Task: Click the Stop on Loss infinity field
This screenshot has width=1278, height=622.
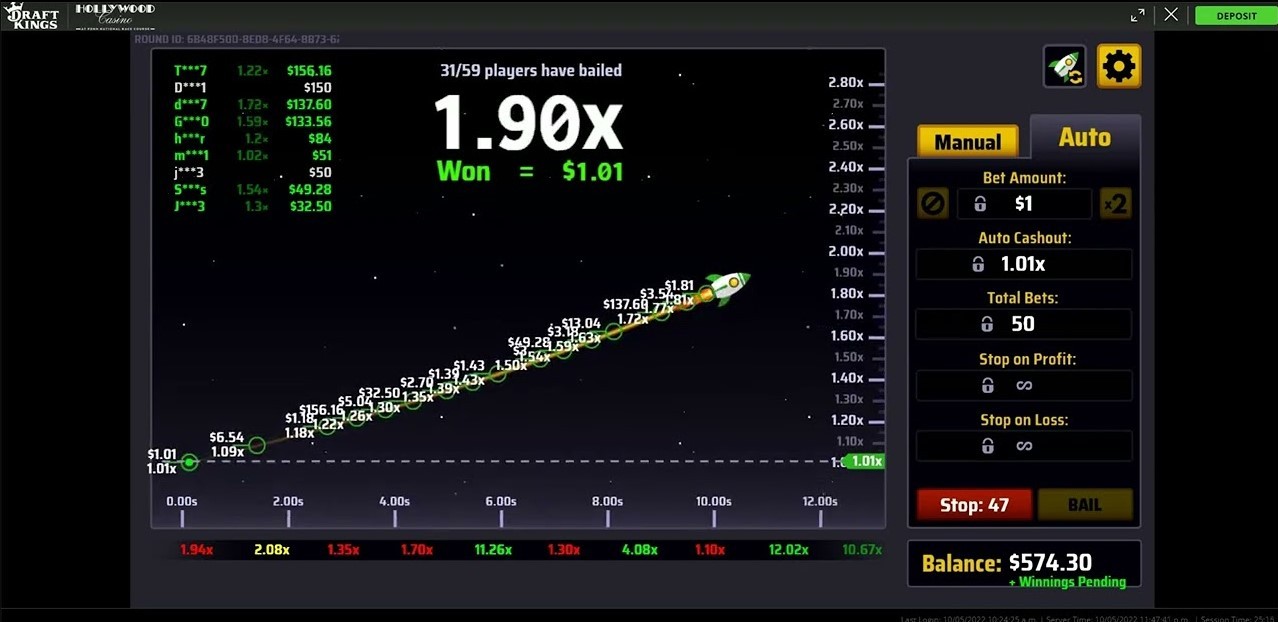Action: click(x=1024, y=446)
